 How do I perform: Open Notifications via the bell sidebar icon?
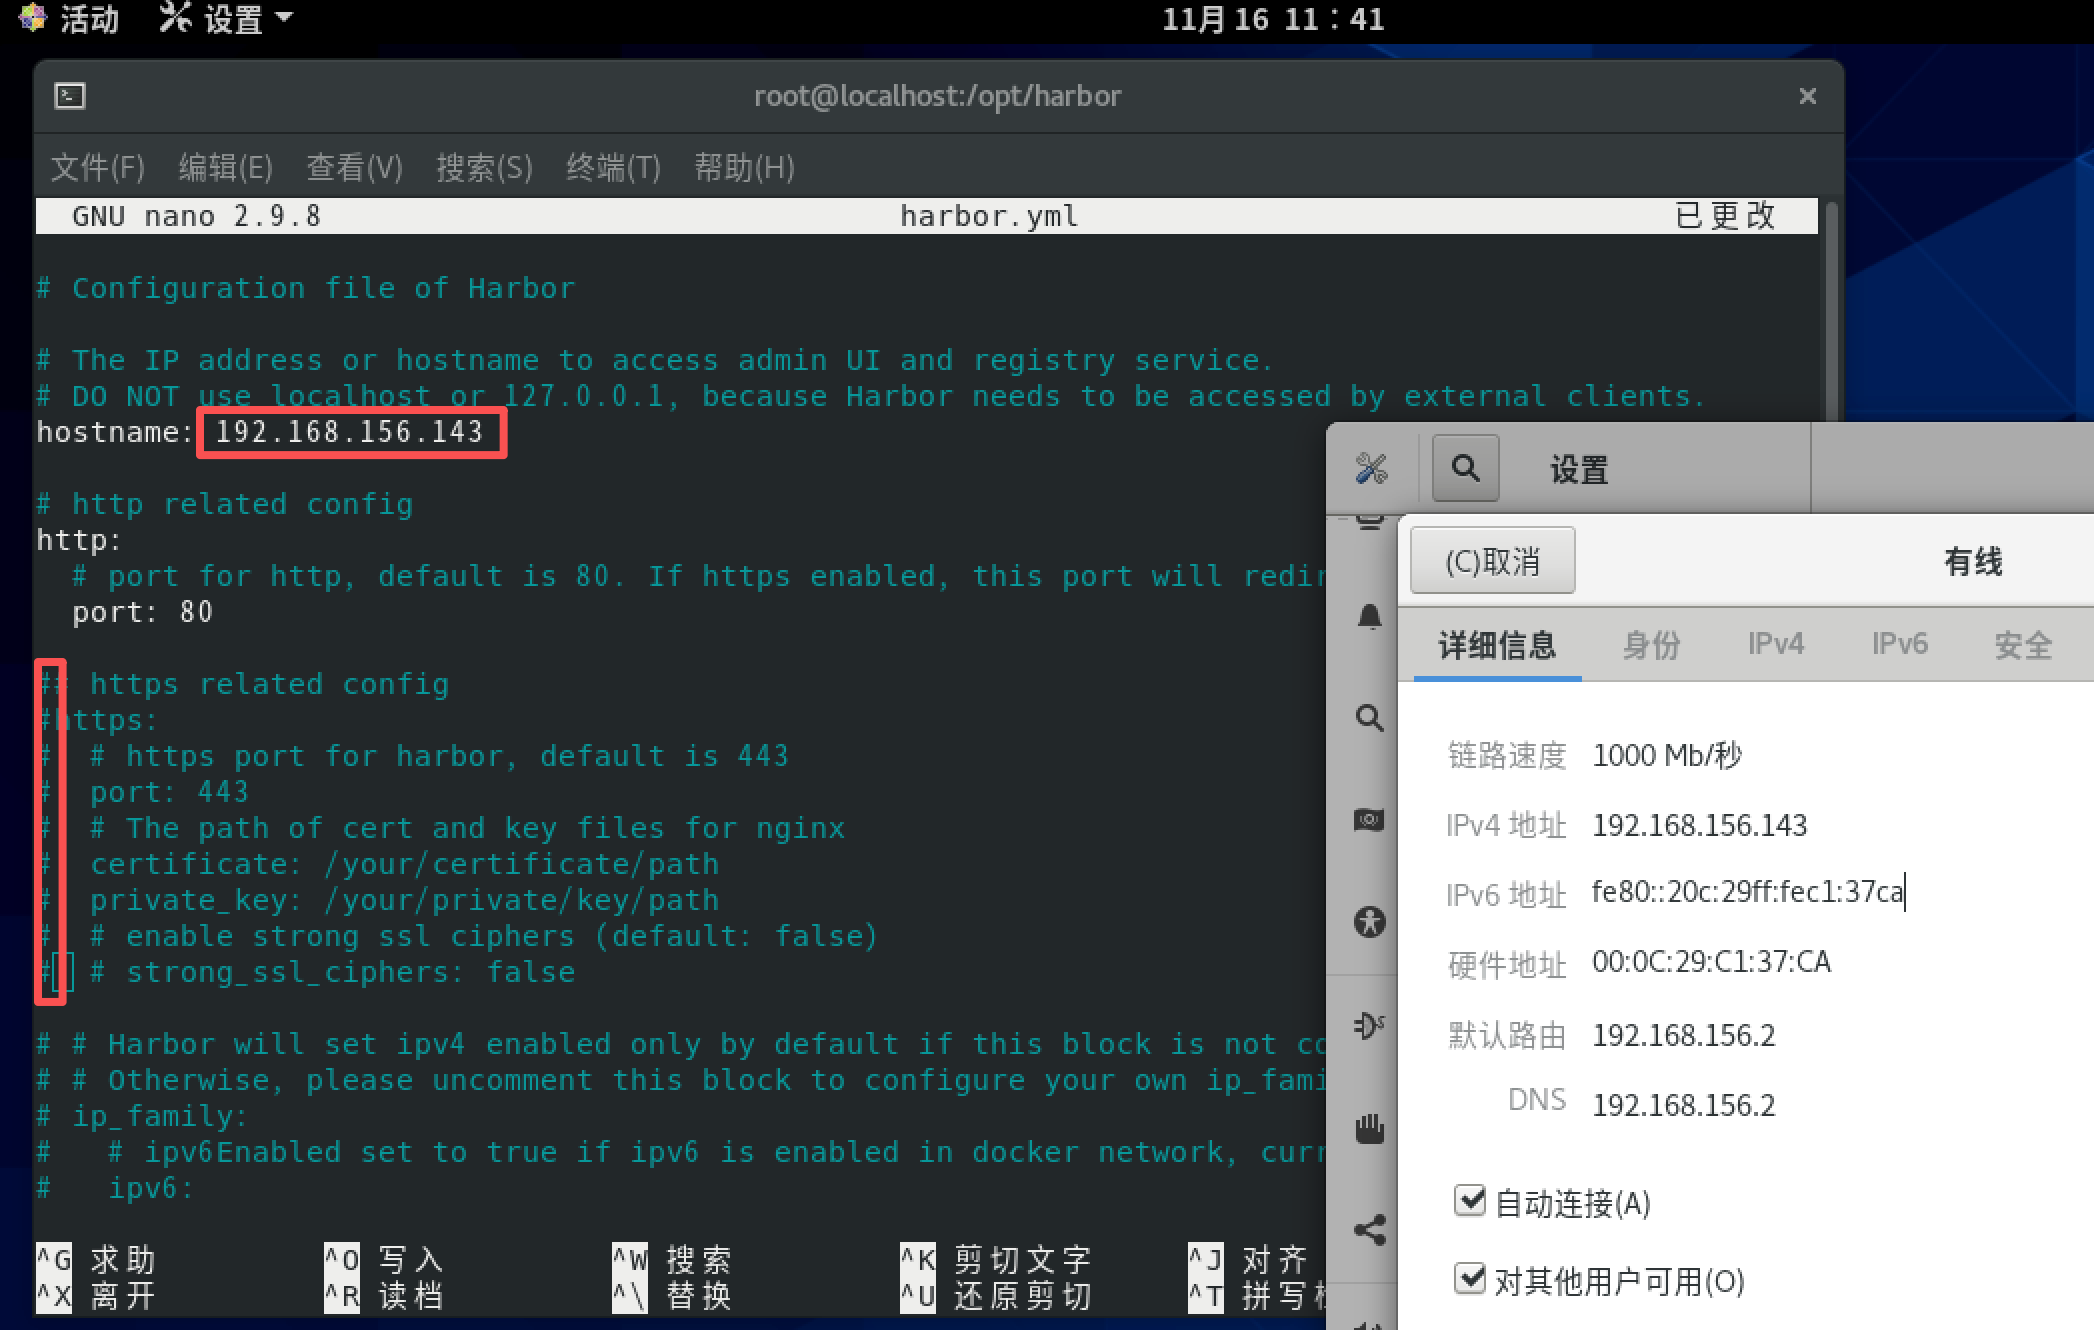point(1369,617)
